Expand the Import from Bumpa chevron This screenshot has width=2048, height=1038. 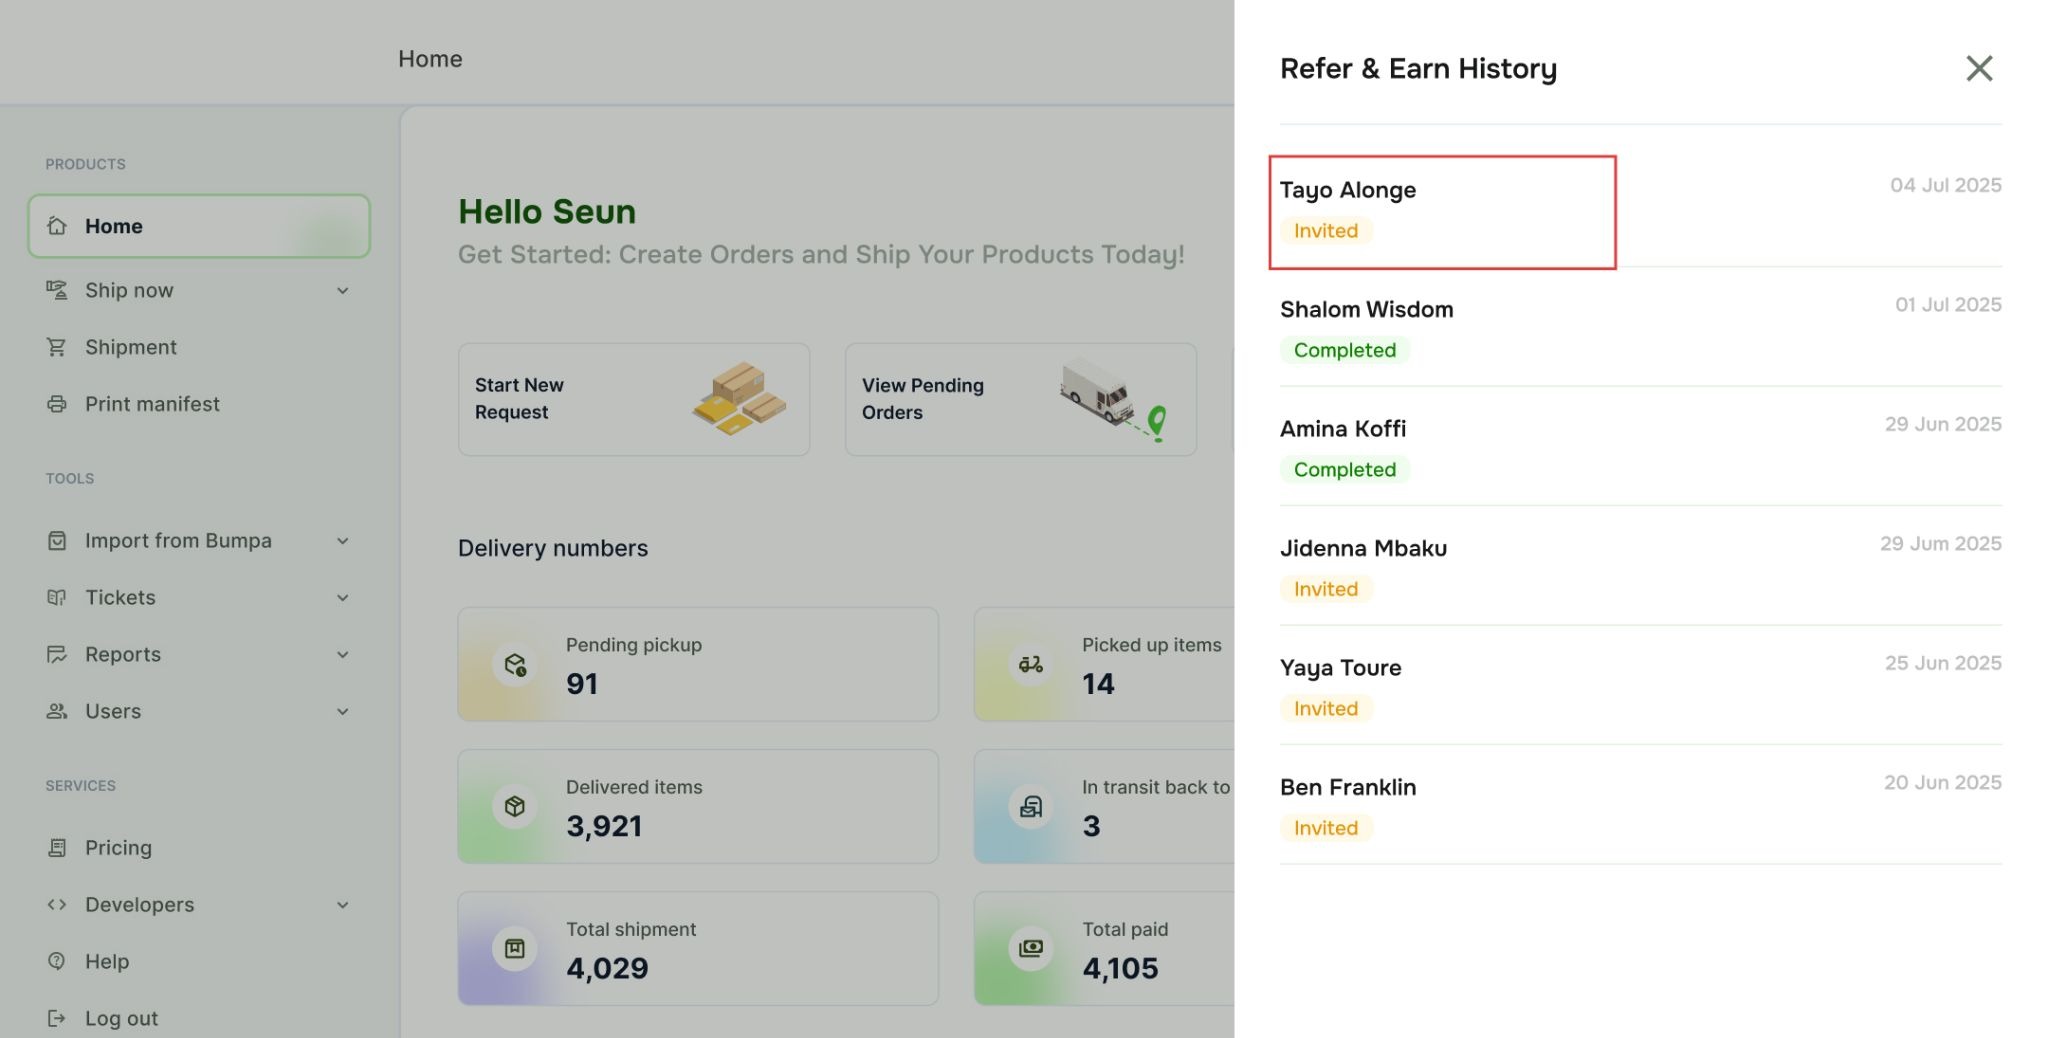[343, 541]
